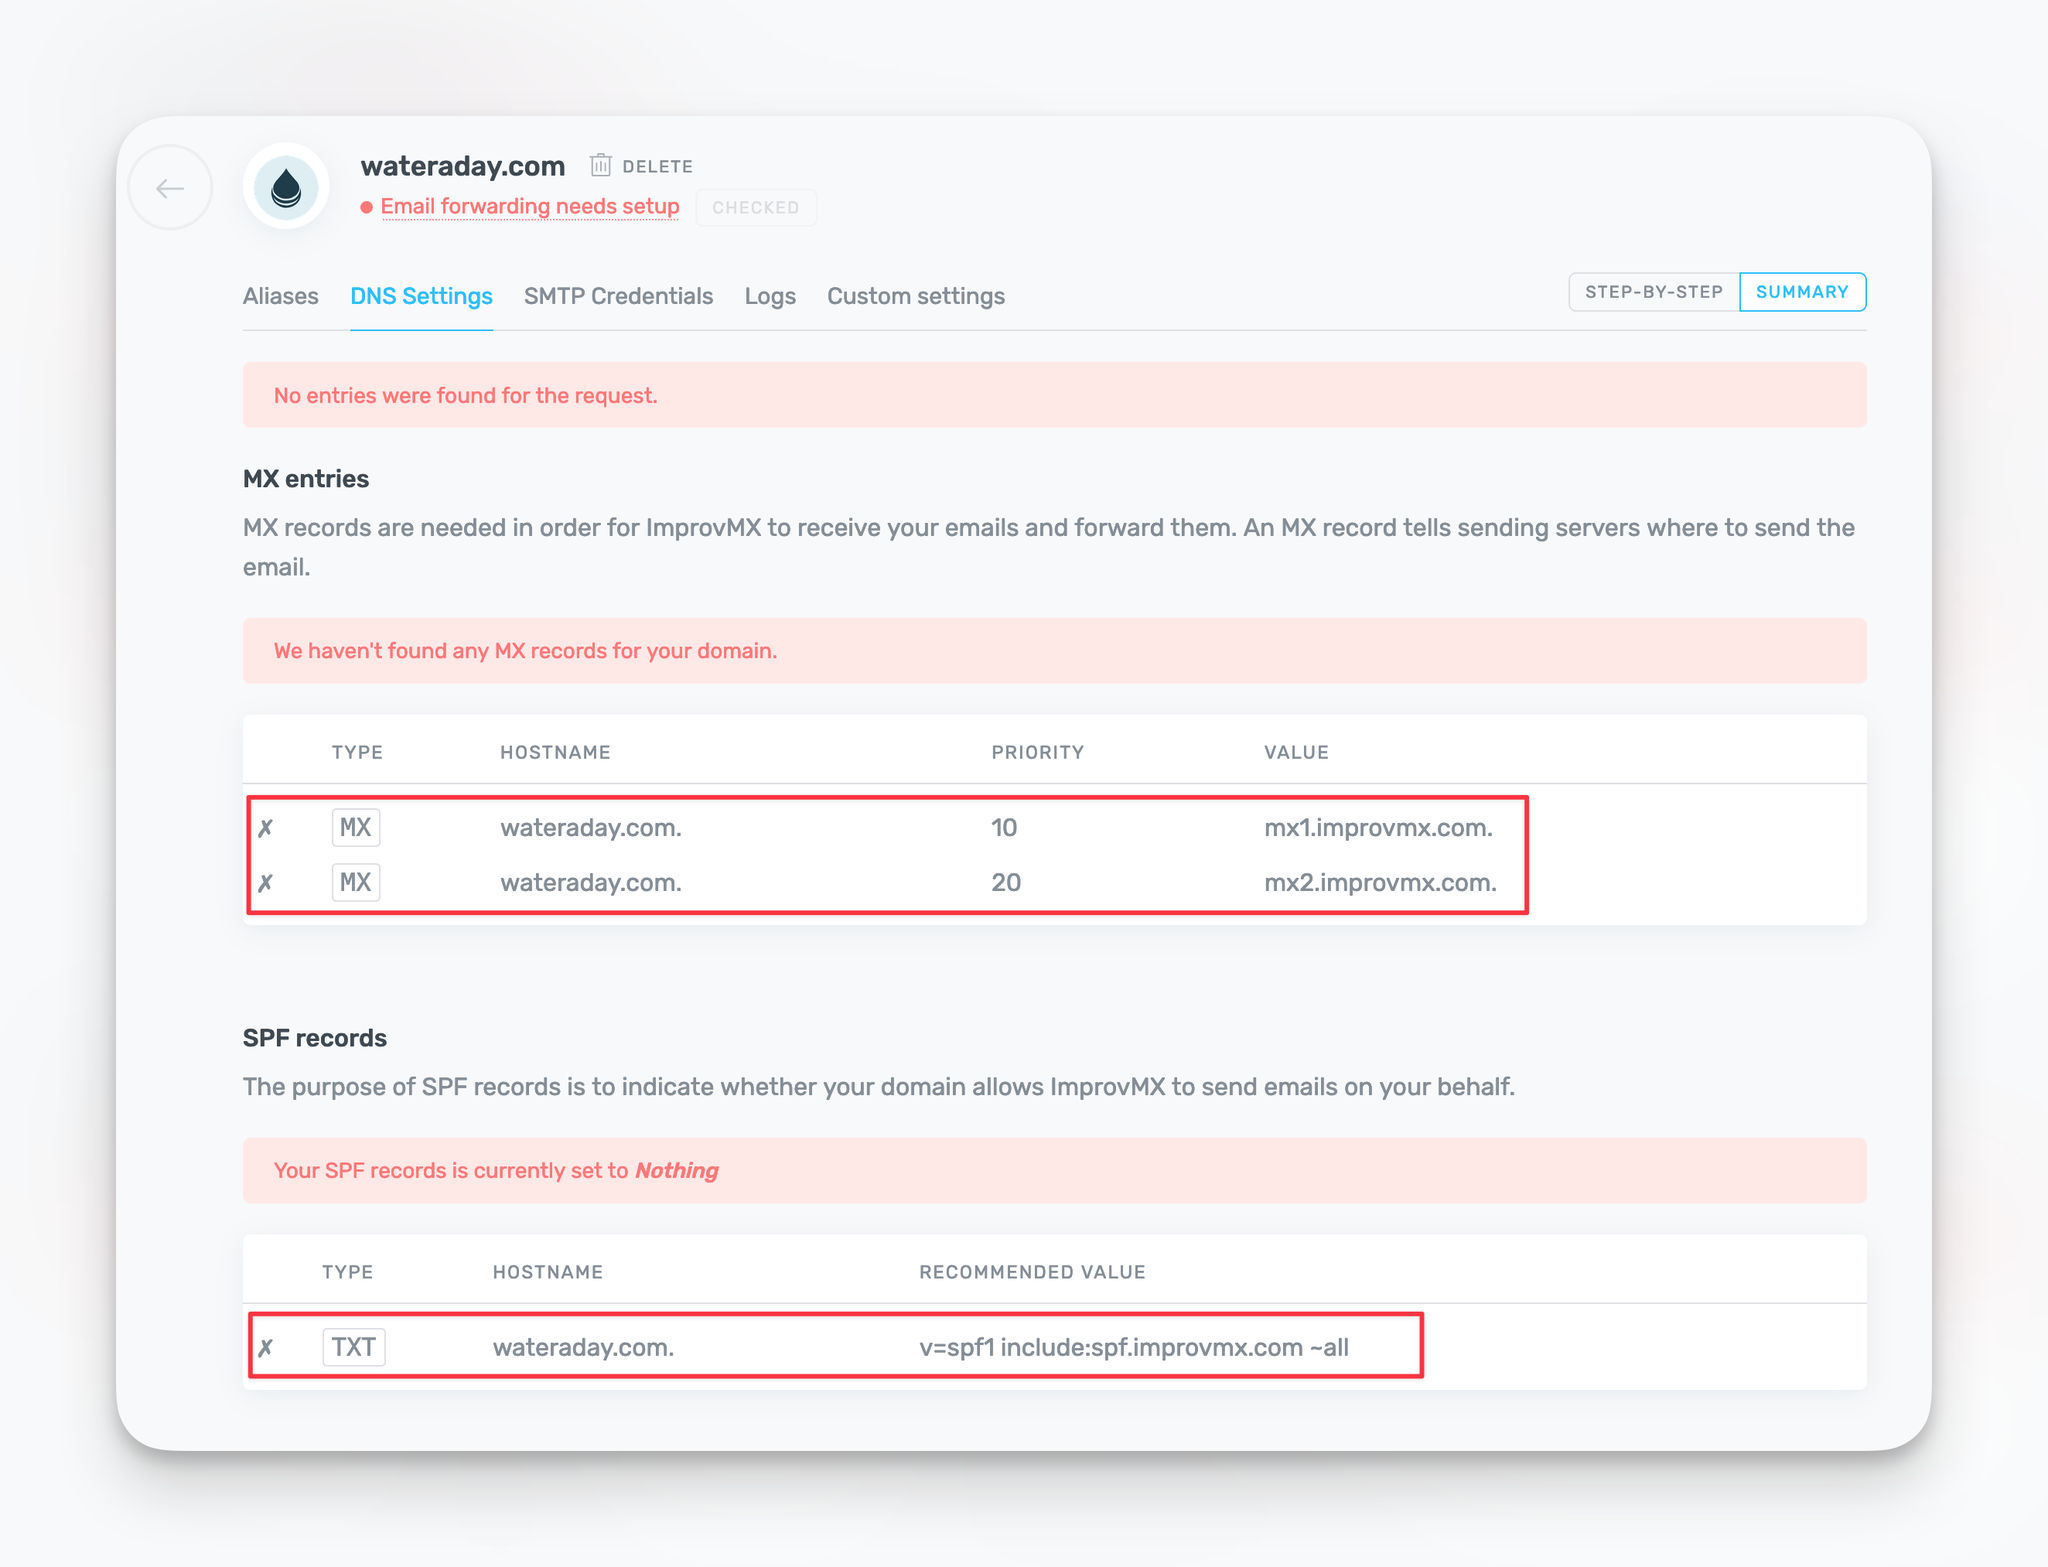Switch to STEP-BY-STEP view
2048x1567 pixels.
(1654, 292)
